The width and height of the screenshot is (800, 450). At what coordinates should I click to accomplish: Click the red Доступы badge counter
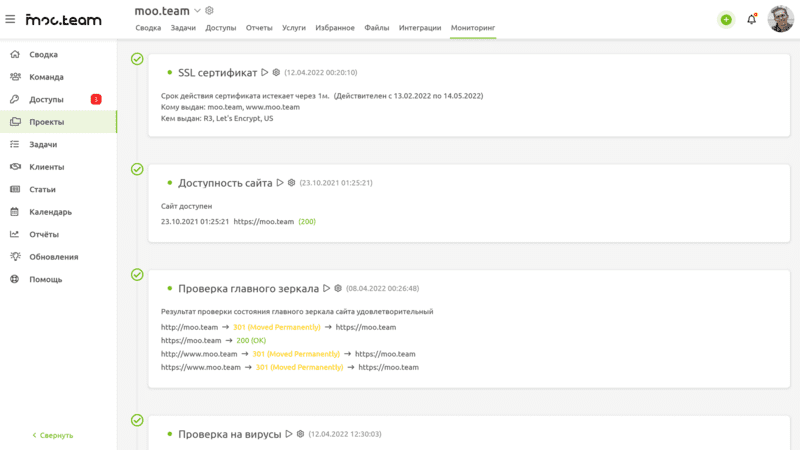tap(96, 99)
